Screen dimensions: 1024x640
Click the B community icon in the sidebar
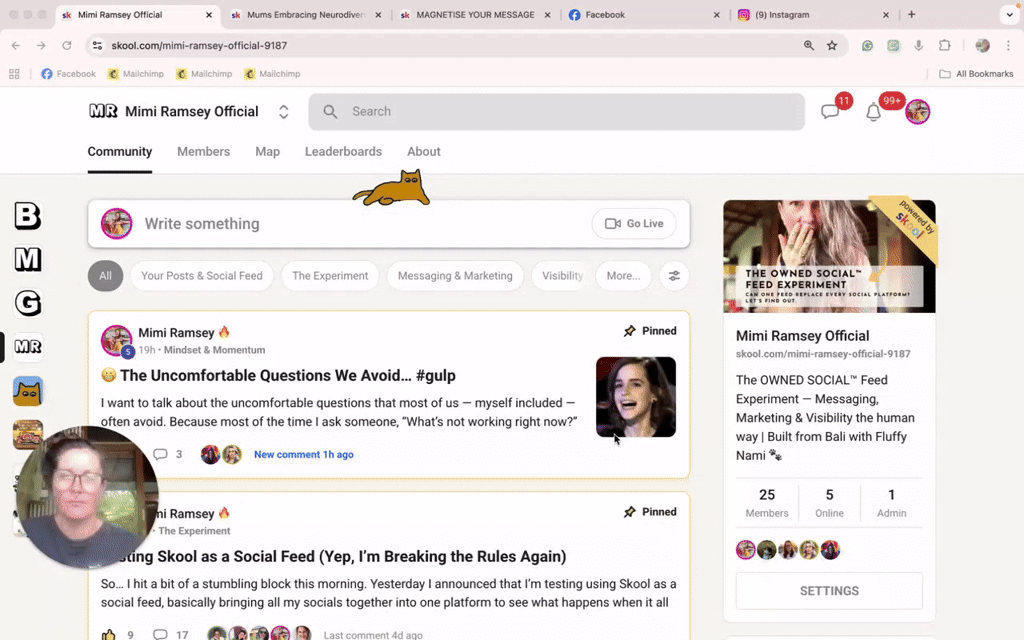tap(27, 216)
